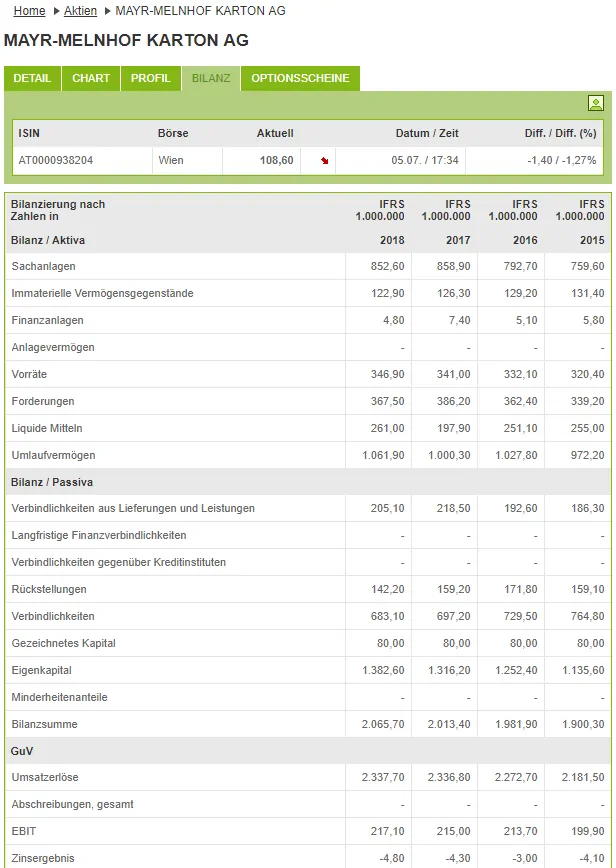Viewport: 616px width, 868px height.
Task: Click the Gezeichnetes Kapital row label
Action: [64, 643]
